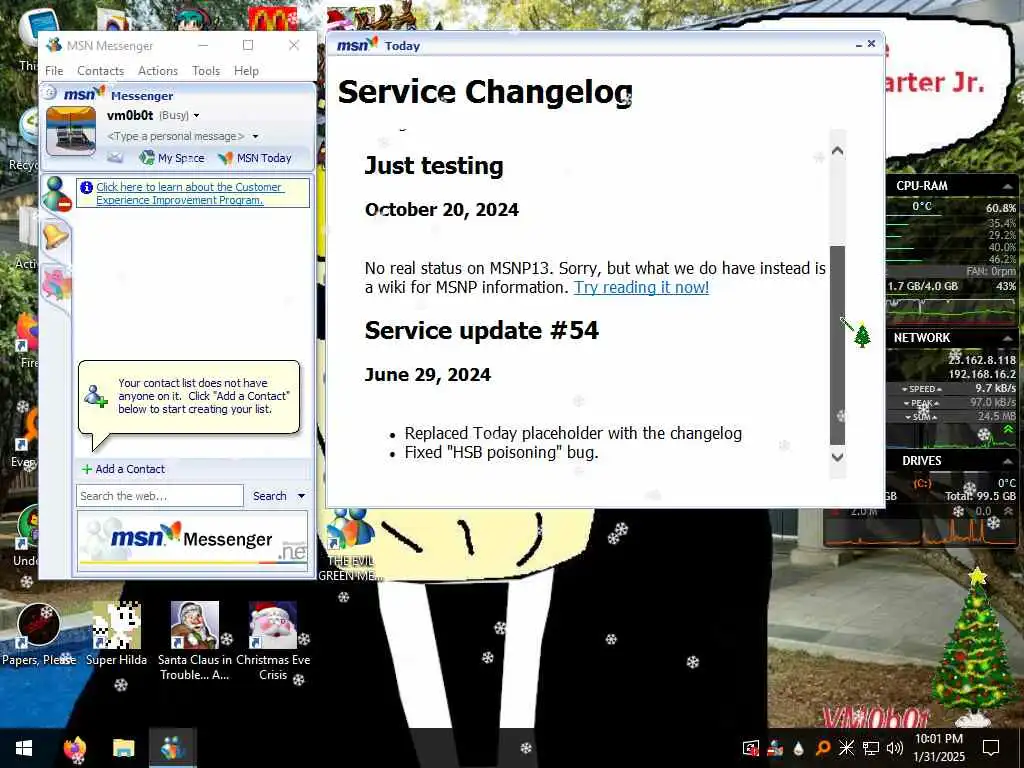Click the 1.7 GB/4.0 GB RAM usage text

click(x=923, y=286)
